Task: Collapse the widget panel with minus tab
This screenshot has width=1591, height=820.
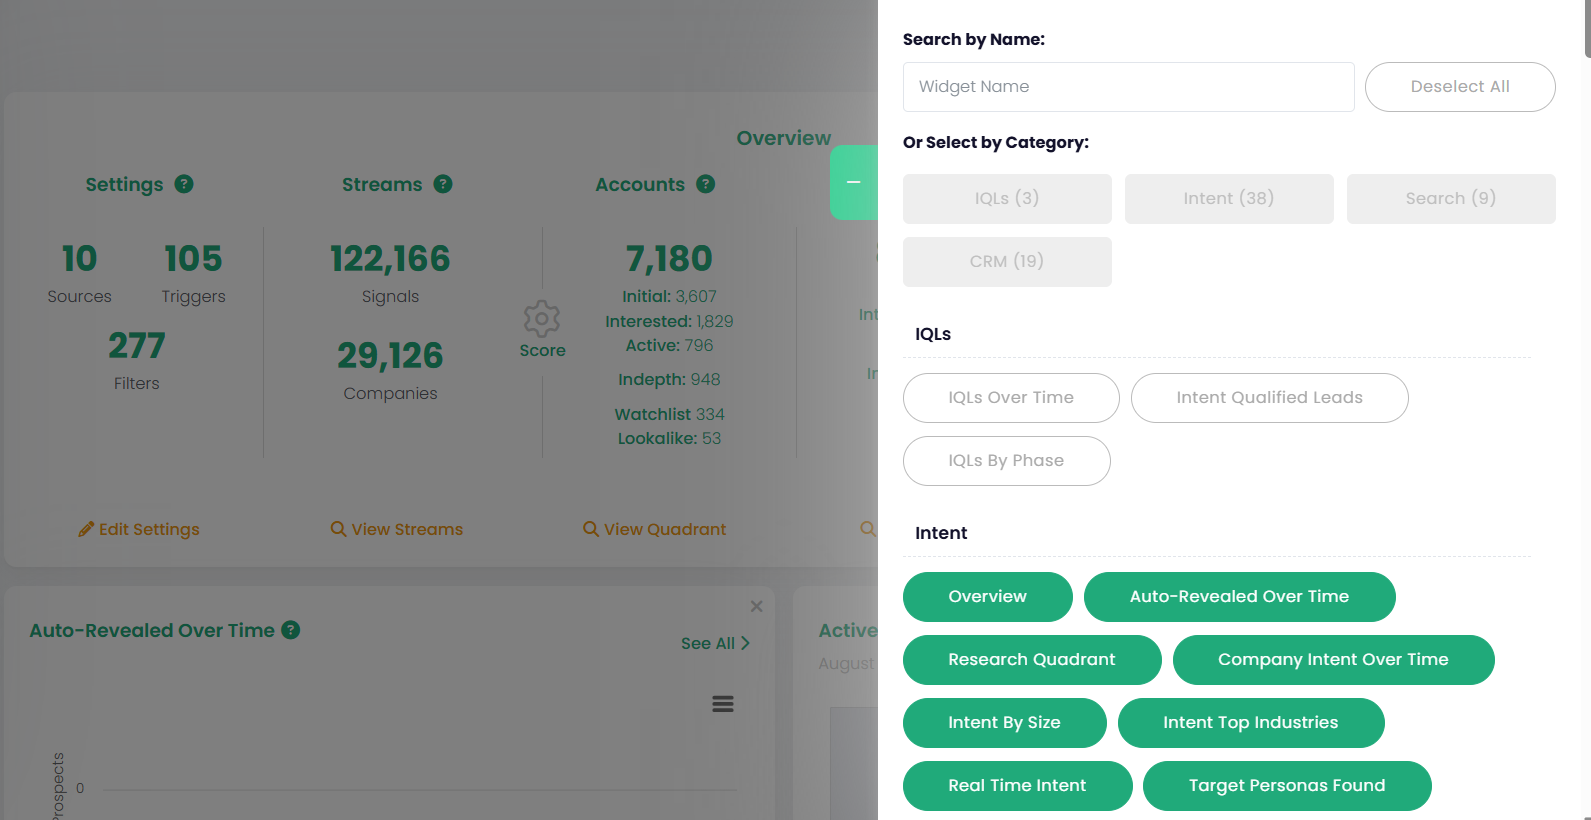Action: (853, 182)
